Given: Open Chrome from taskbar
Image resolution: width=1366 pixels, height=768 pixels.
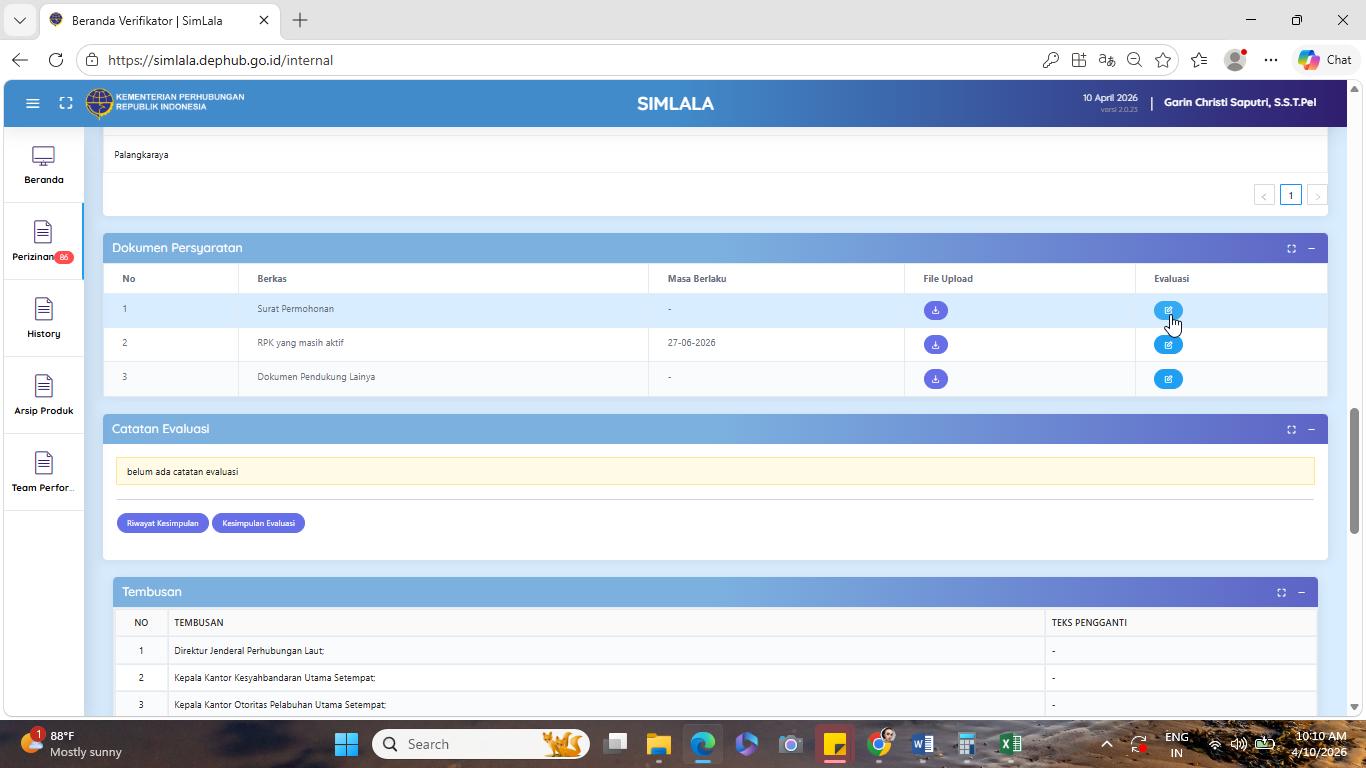Looking at the screenshot, I should (879, 744).
